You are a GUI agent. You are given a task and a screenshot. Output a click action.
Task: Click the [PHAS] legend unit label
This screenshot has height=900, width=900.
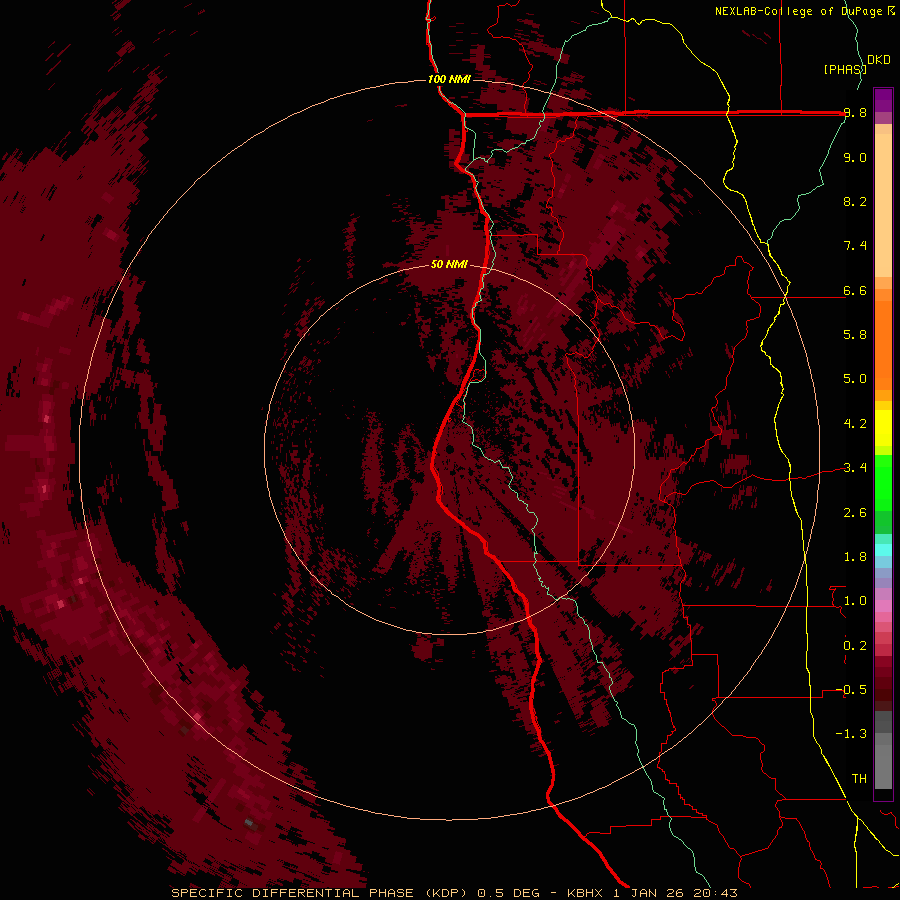coord(845,69)
